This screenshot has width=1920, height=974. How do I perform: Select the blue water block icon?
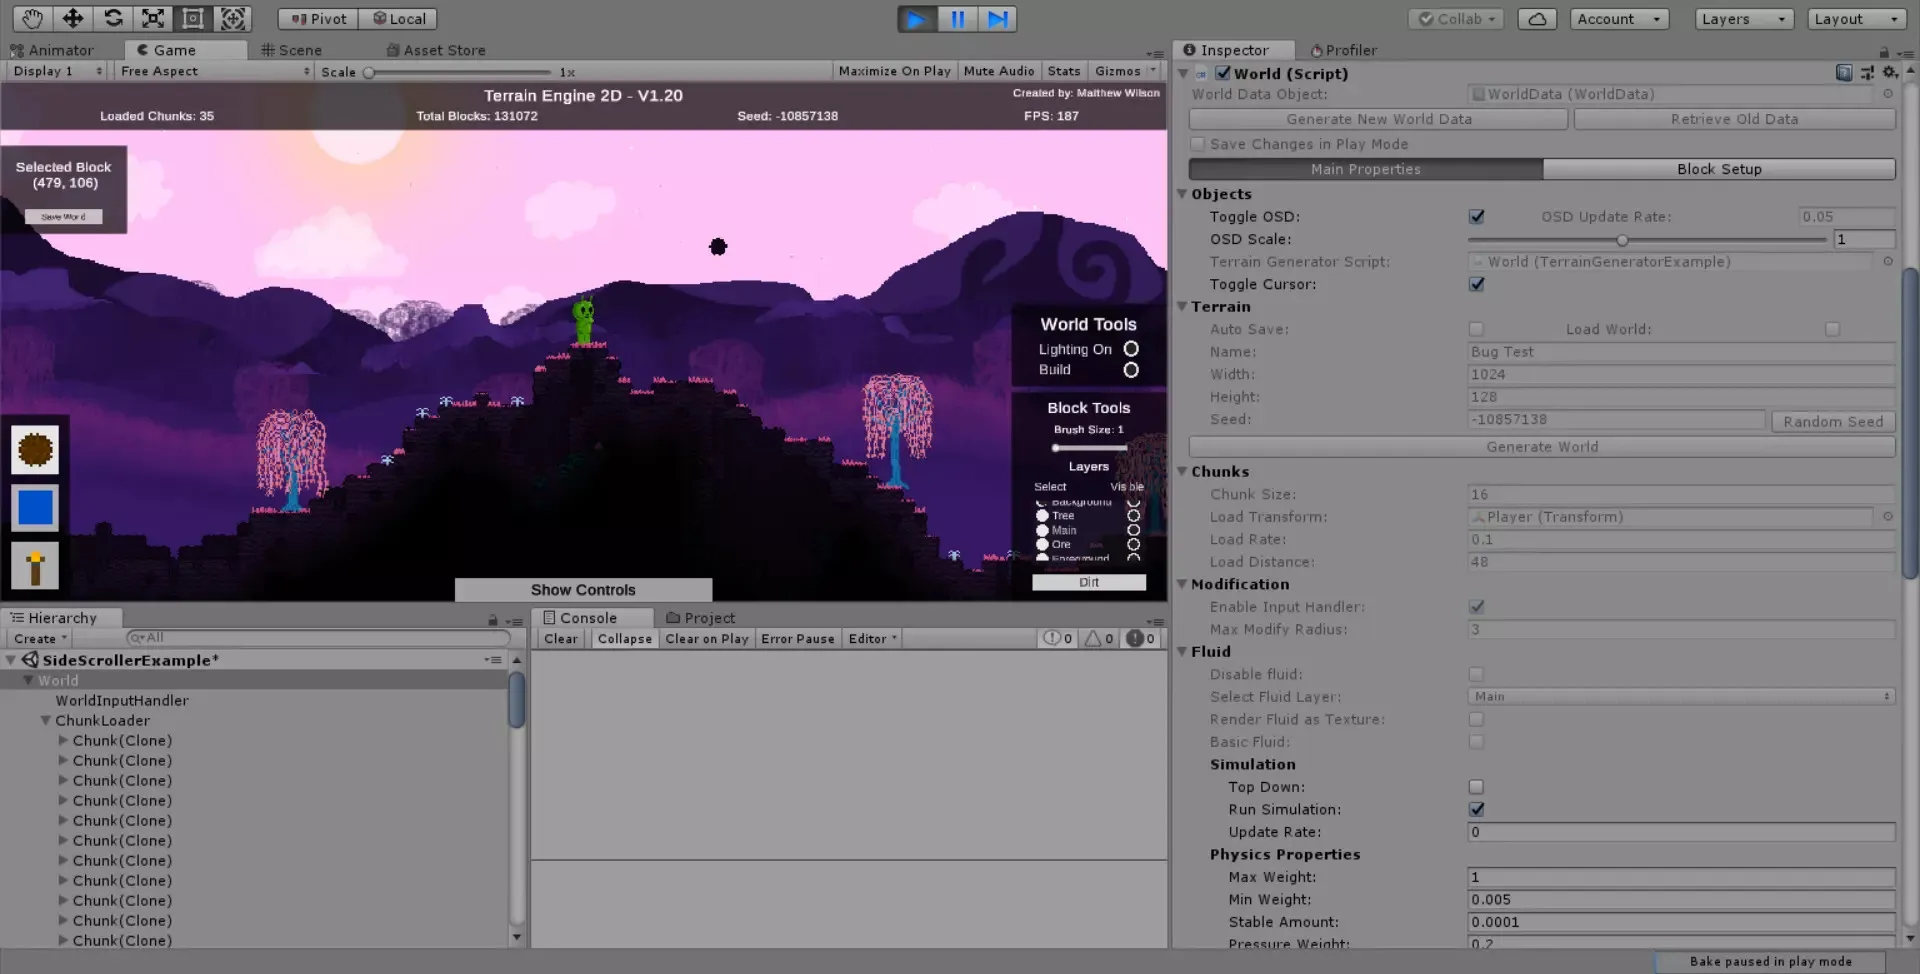pyautogui.click(x=35, y=508)
